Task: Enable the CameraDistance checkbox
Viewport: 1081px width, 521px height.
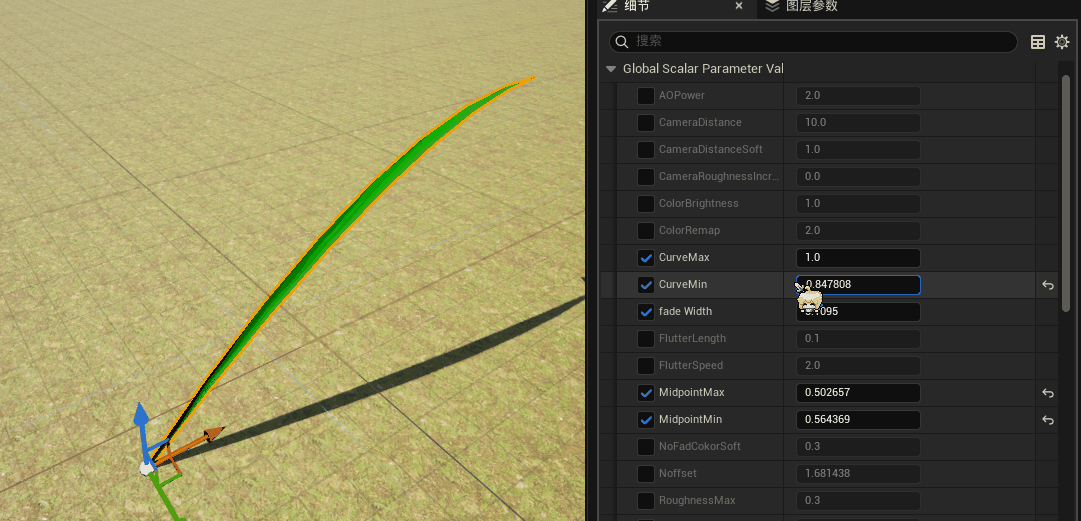Action: (646, 123)
